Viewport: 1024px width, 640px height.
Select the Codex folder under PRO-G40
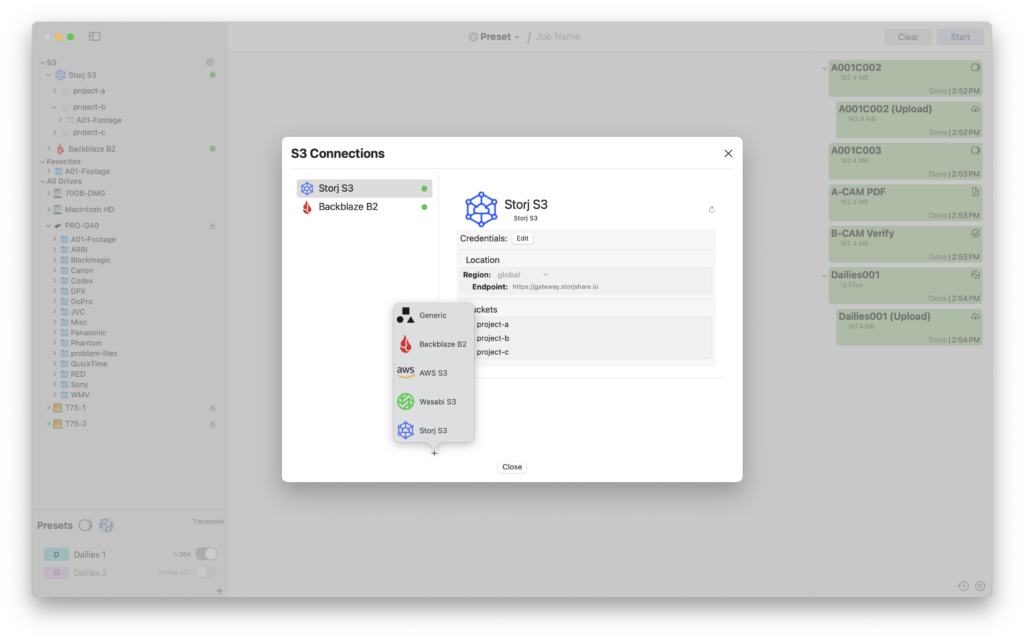pyautogui.click(x=82, y=281)
